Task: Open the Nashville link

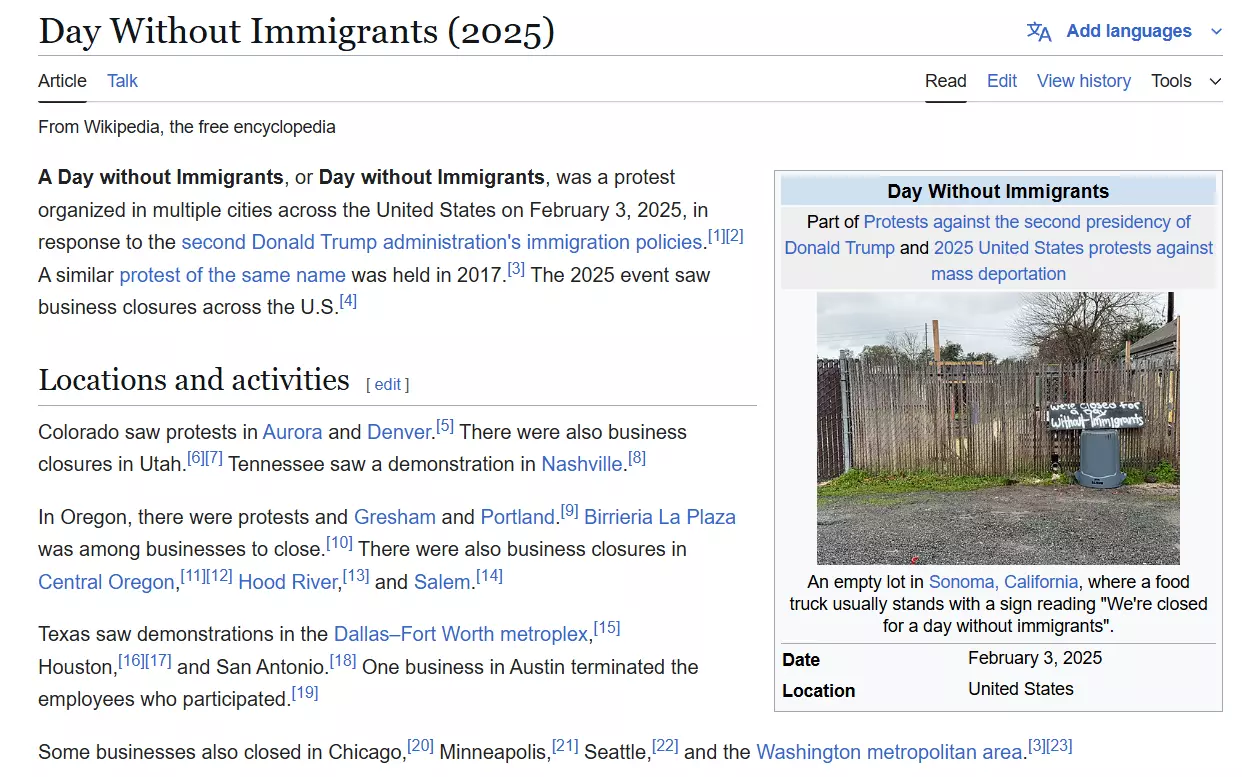Action: (582, 464)
